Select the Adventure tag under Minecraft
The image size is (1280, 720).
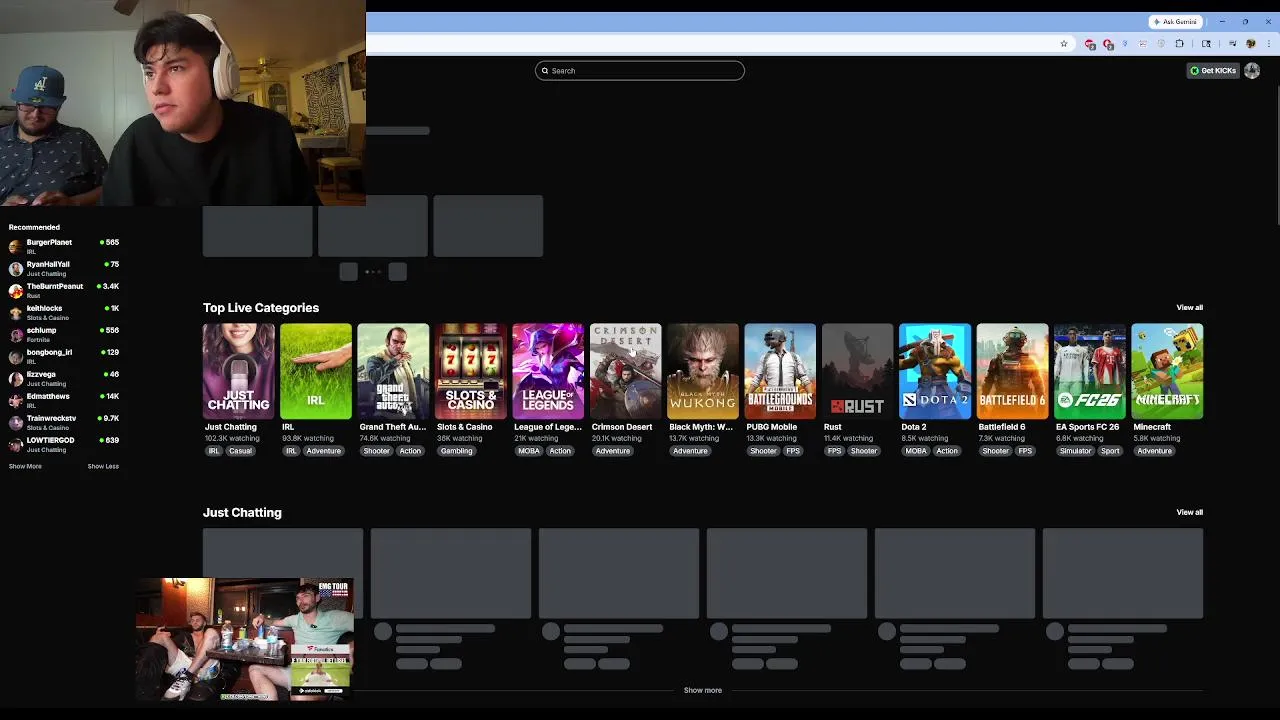[x=1154, y=451]
